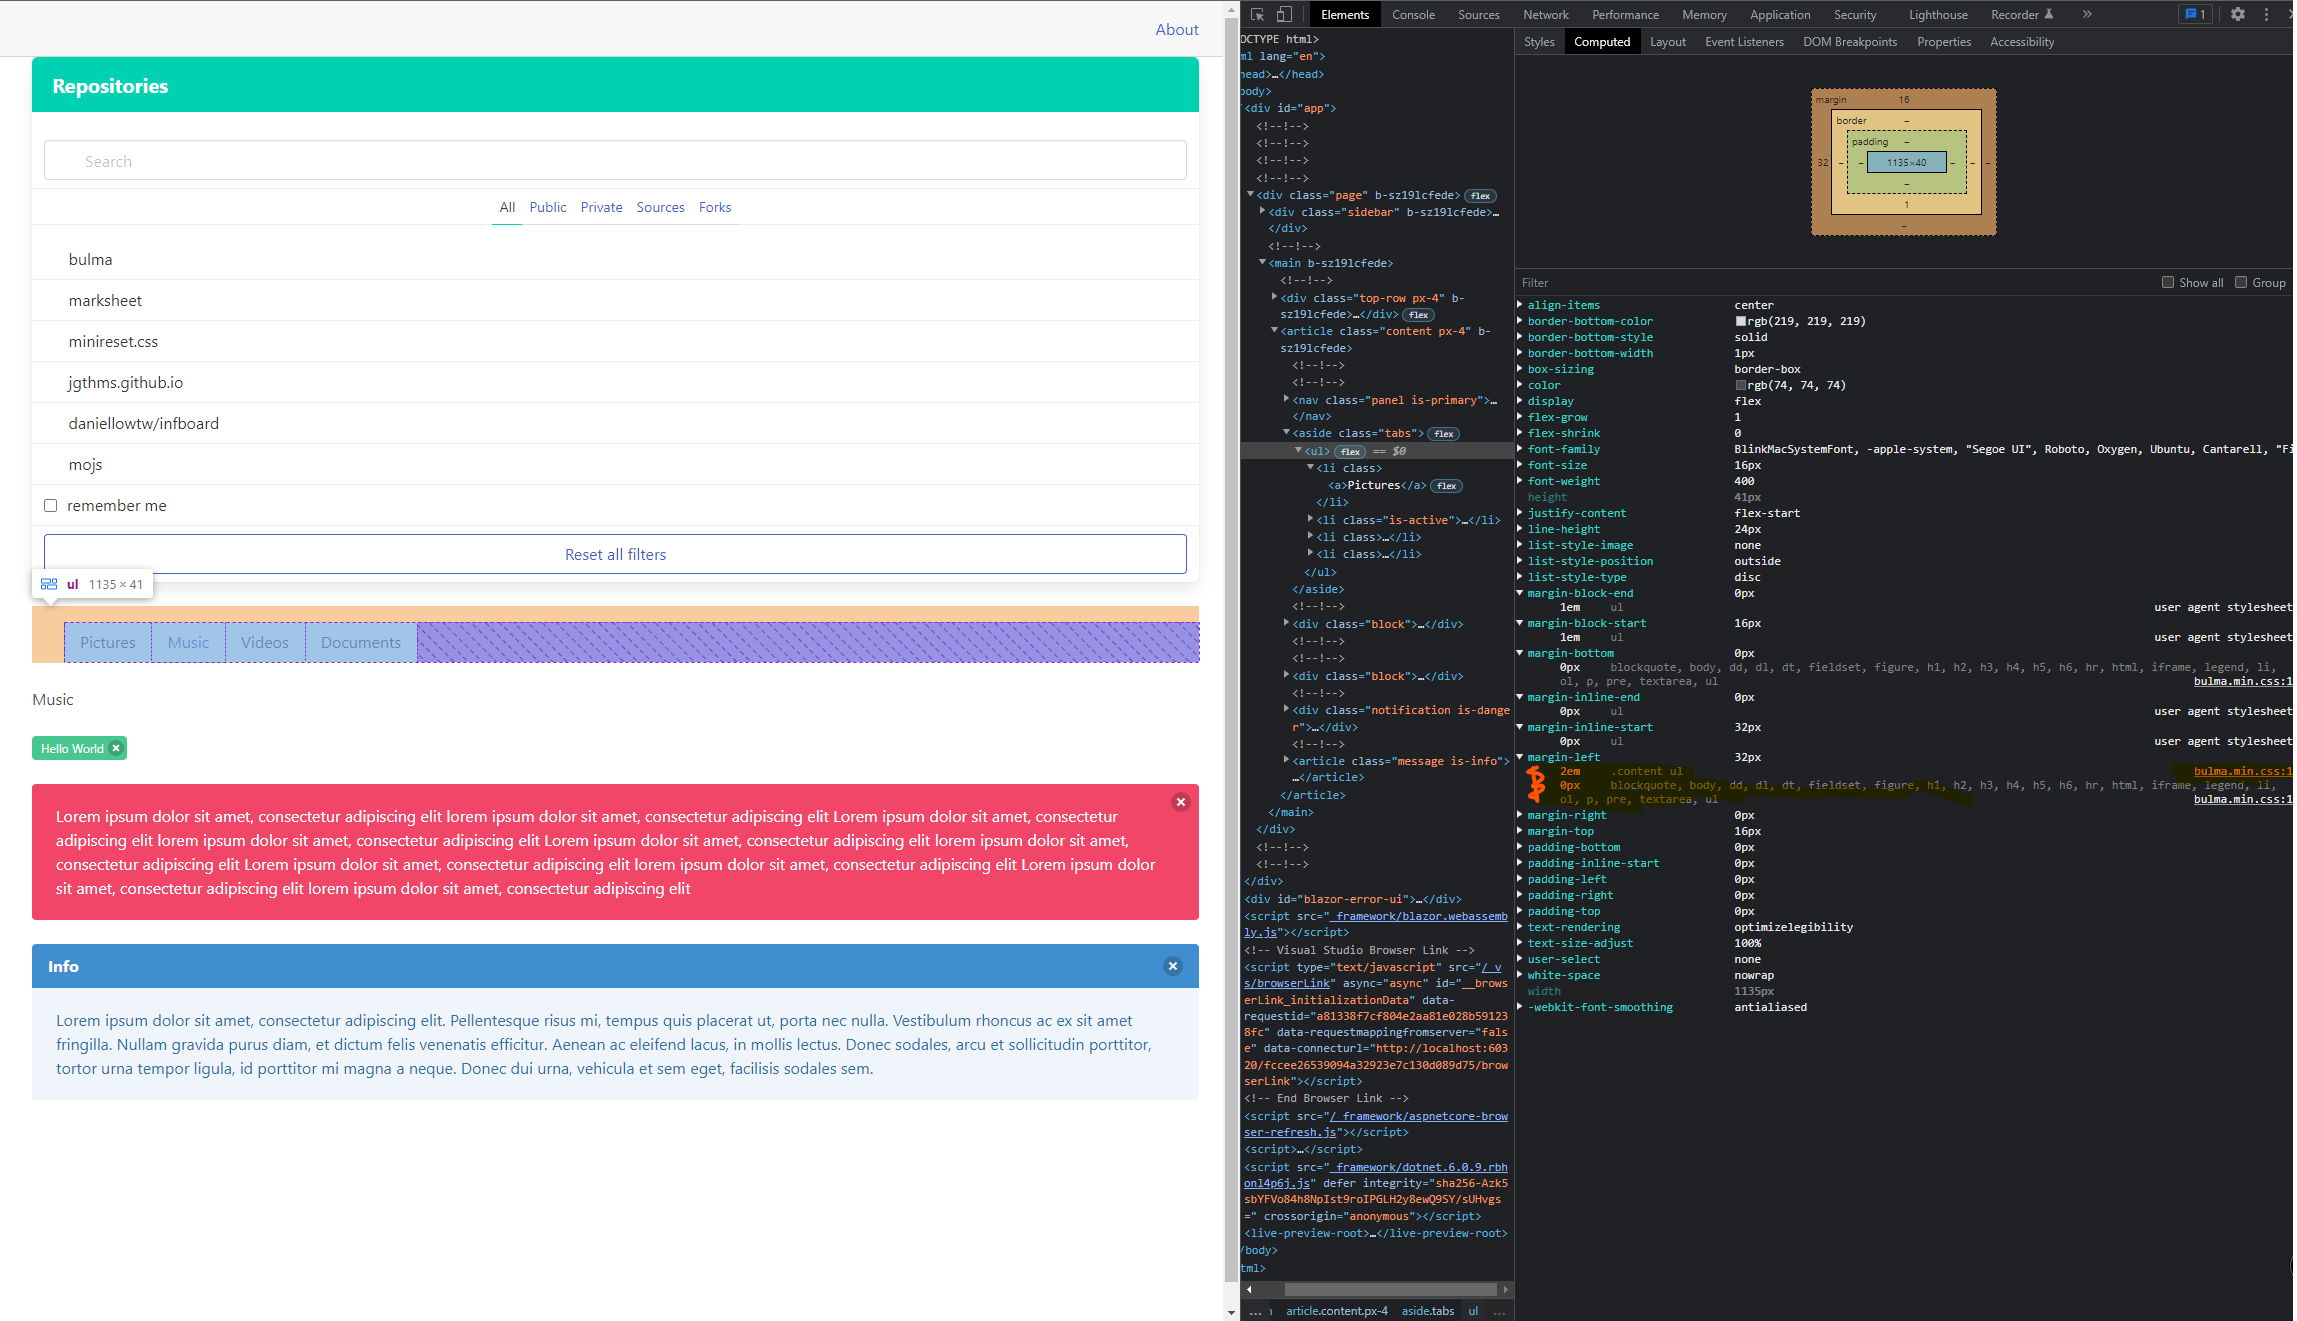2297x1321 pixels.
Task: Expand the margin-bottom computed property
Action: [1521, 652]
